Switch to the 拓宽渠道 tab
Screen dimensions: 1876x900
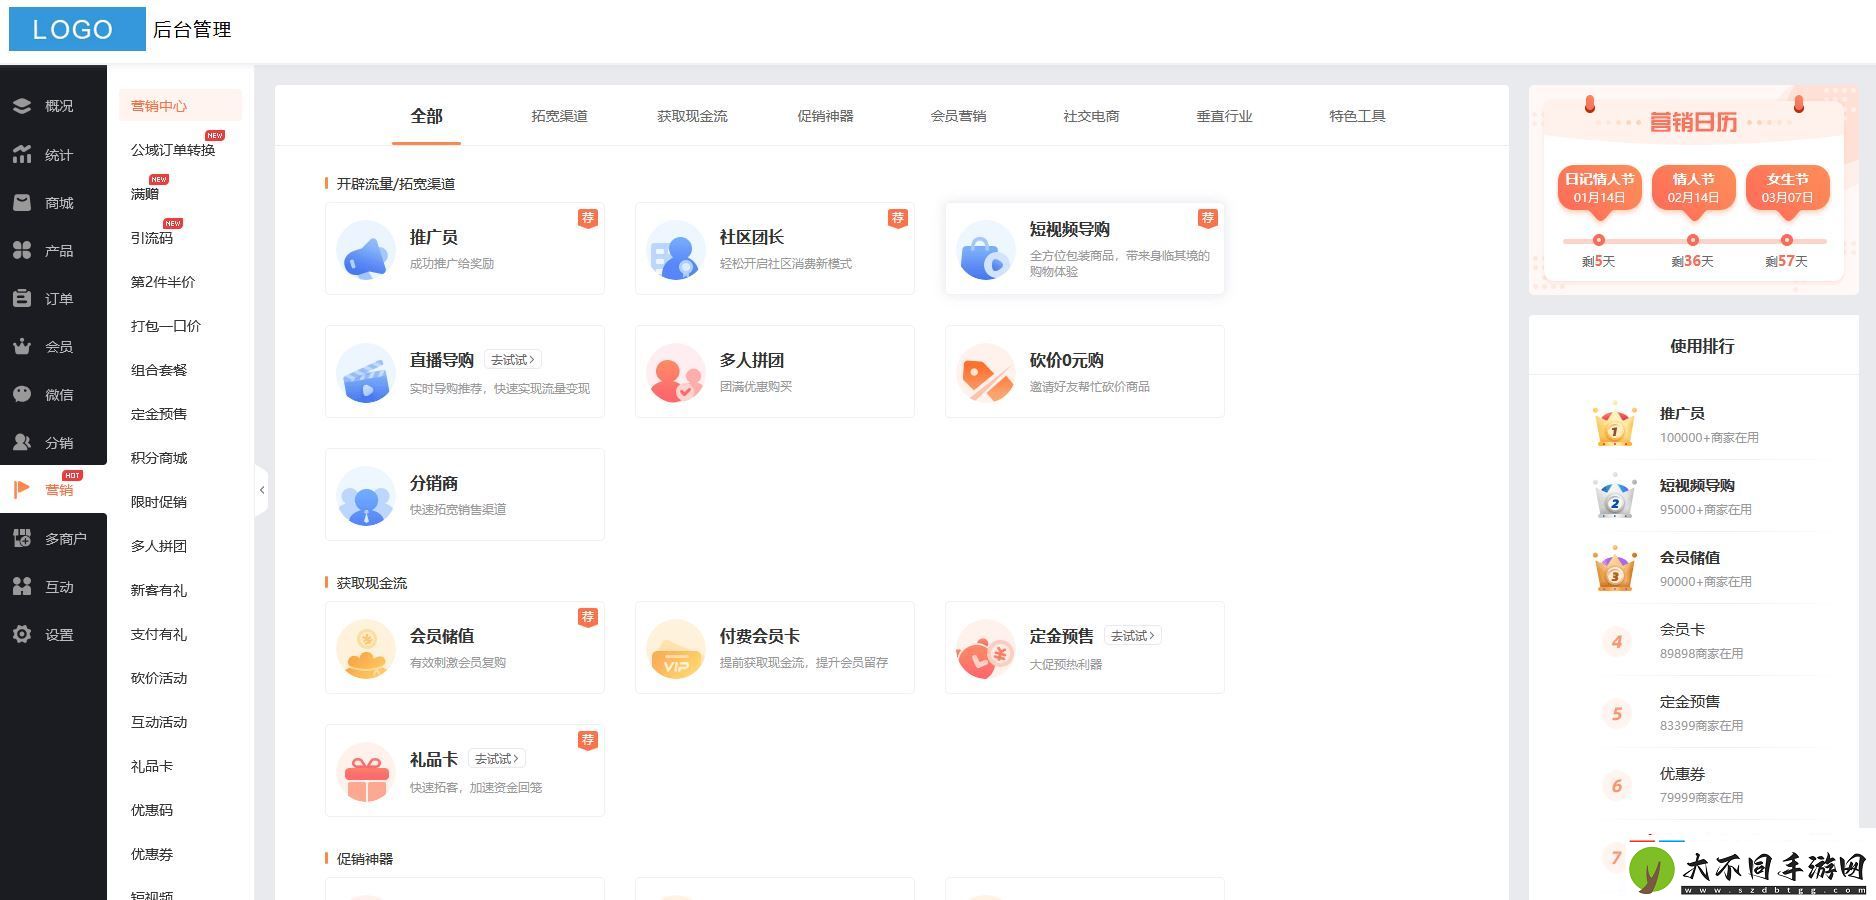point(559,116)
